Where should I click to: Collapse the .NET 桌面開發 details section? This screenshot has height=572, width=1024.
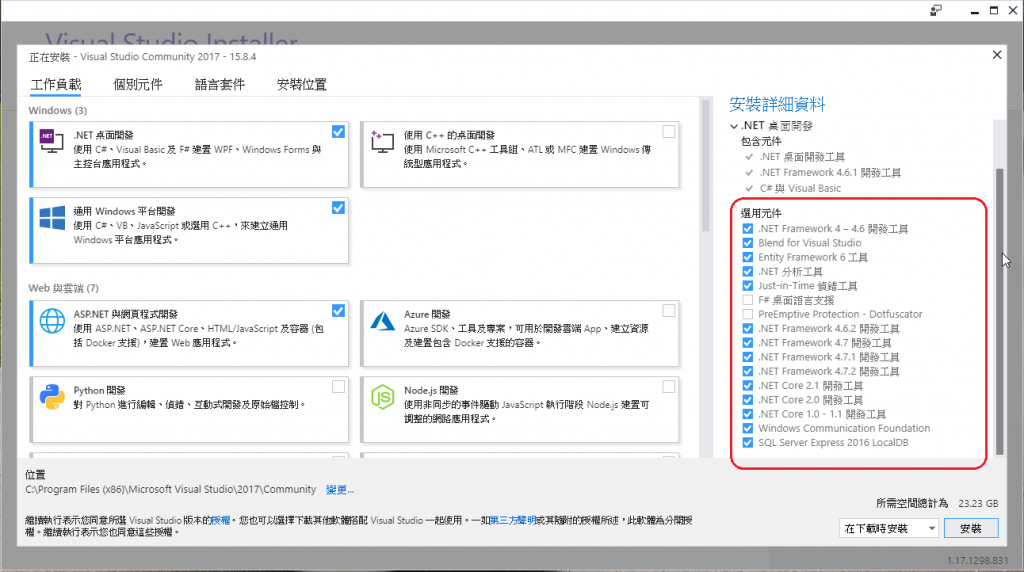[734, 126]
